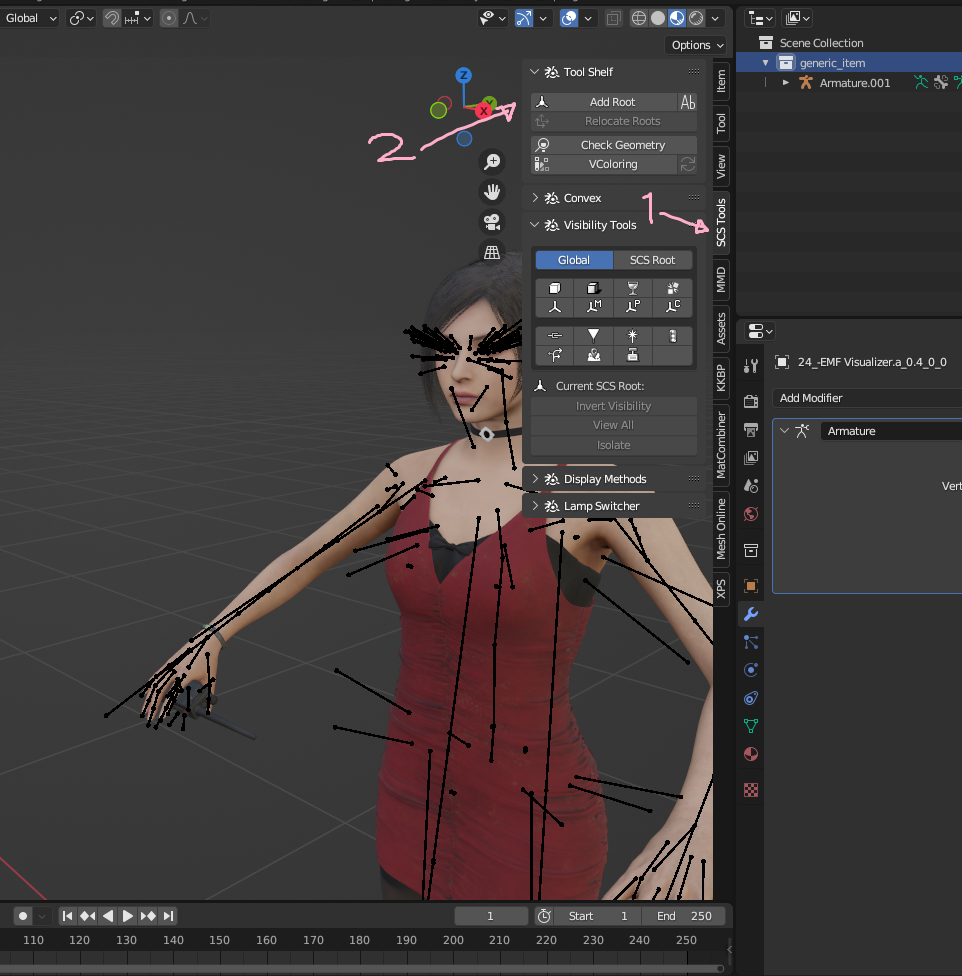Open the World properties tab
This screenshot has width=962, height=976.
(x=751, y=514)
